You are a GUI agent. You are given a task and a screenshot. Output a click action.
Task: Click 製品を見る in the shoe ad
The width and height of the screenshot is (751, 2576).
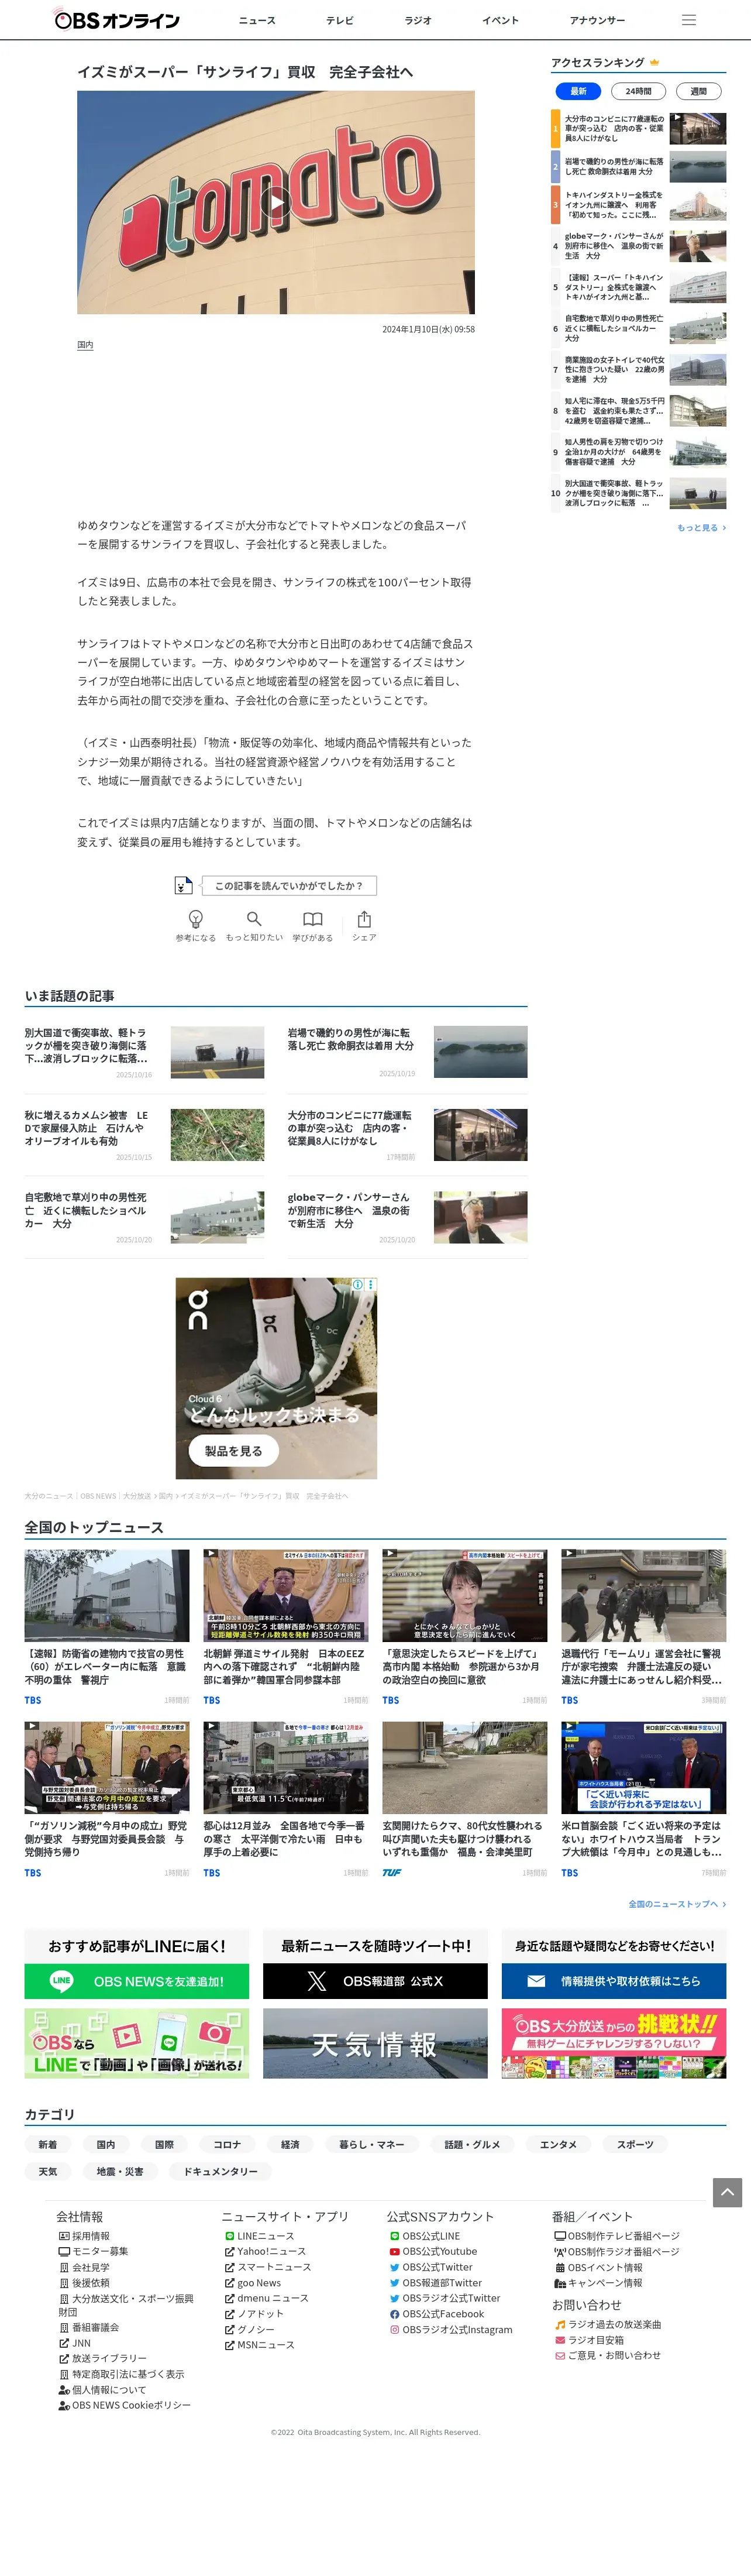click(x=234, y=1450)
